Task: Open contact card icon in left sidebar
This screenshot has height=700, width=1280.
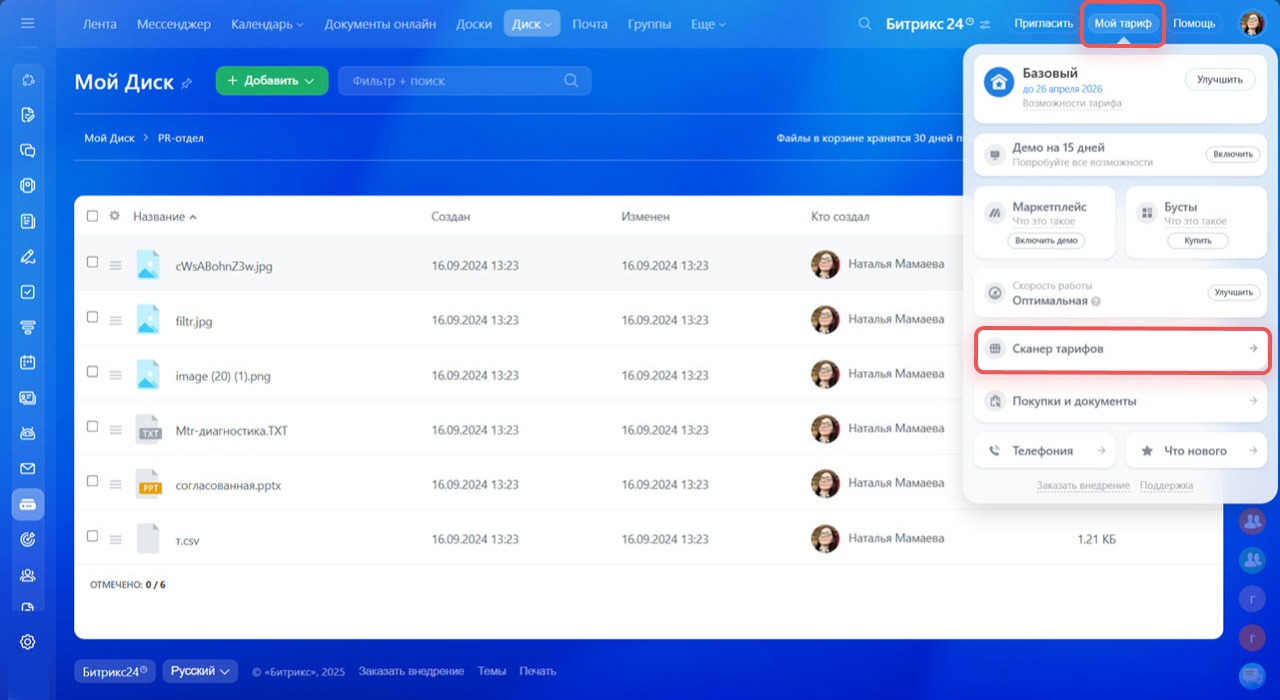Action: [27, 398]
